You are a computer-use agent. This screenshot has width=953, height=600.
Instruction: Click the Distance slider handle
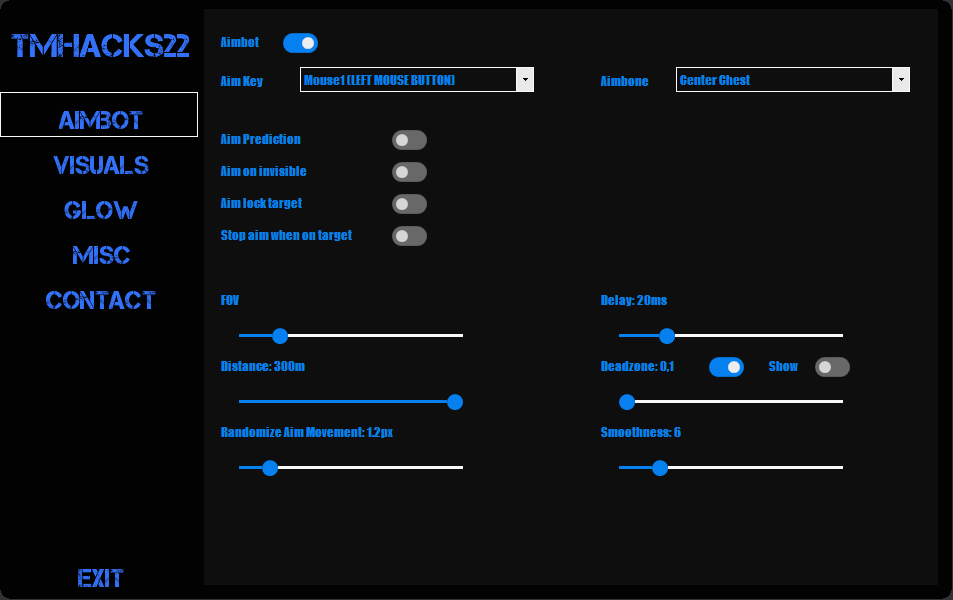(x=455, y=402)
